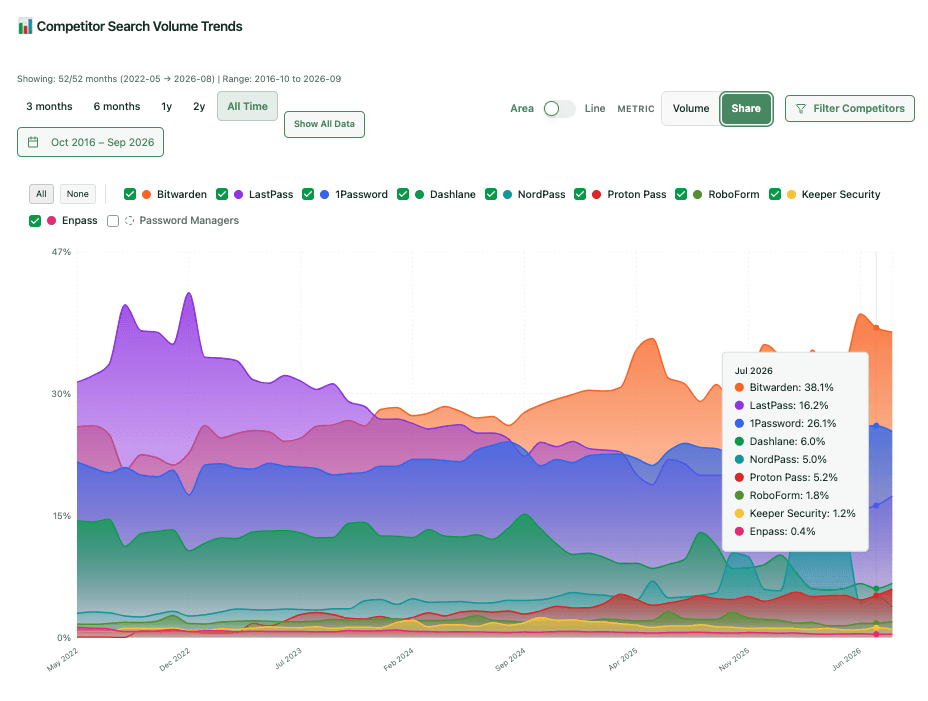Click the "Sep 2024" x-axis label
This screenshot has width=928, height=701.
(510, 660)
